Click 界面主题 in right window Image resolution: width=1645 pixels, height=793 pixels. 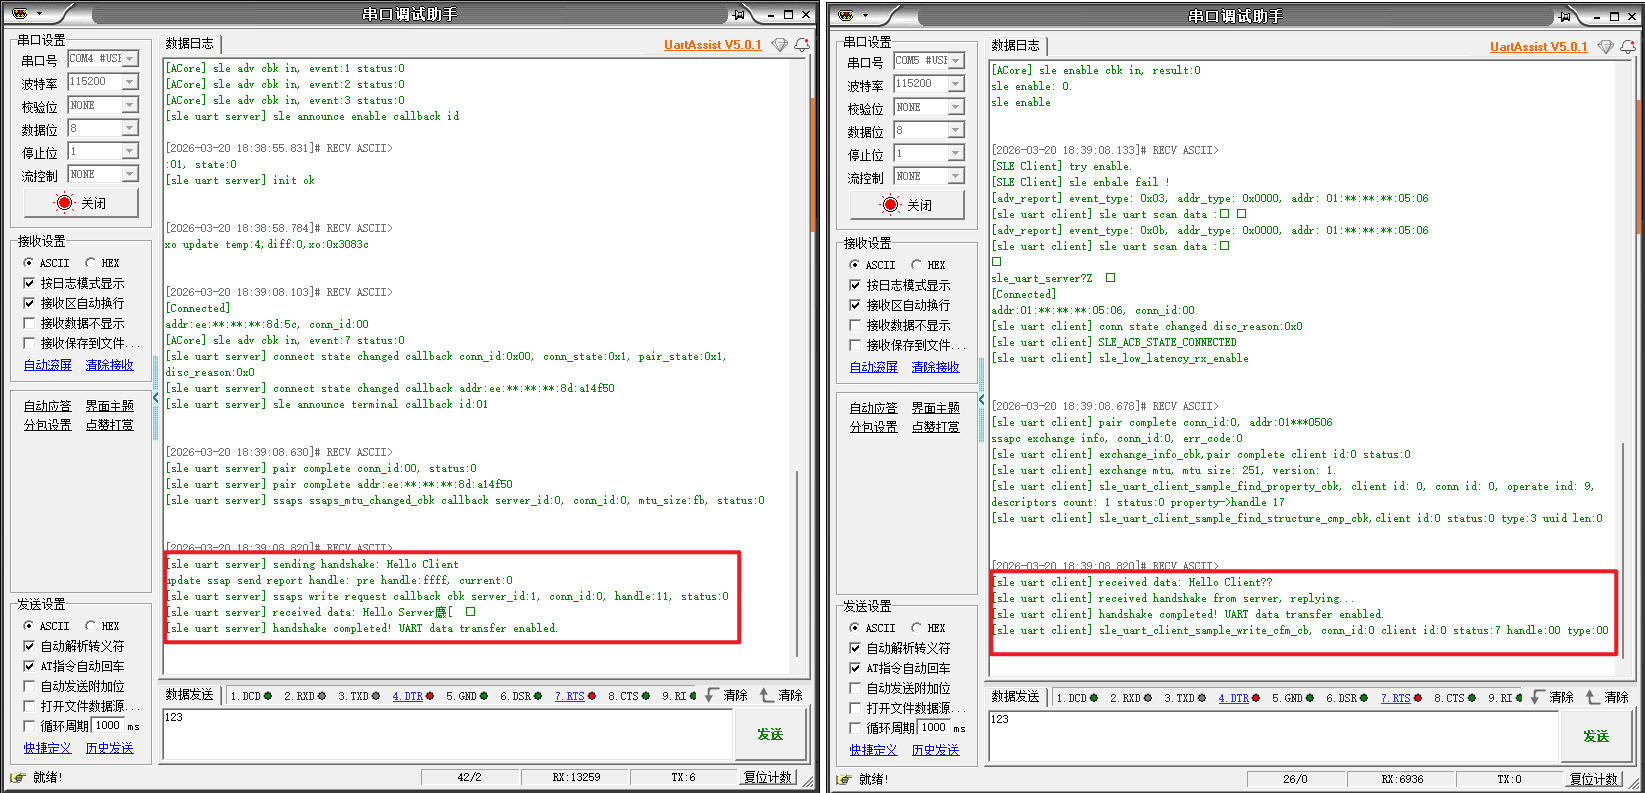[936, 408]
